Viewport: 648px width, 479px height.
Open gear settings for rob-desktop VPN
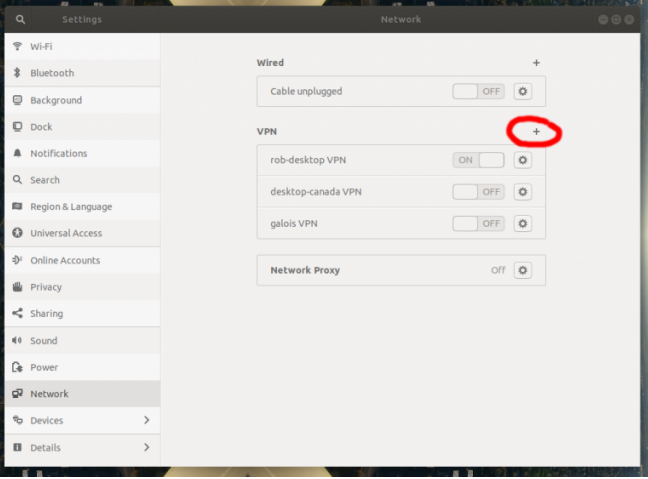(522, 160)
